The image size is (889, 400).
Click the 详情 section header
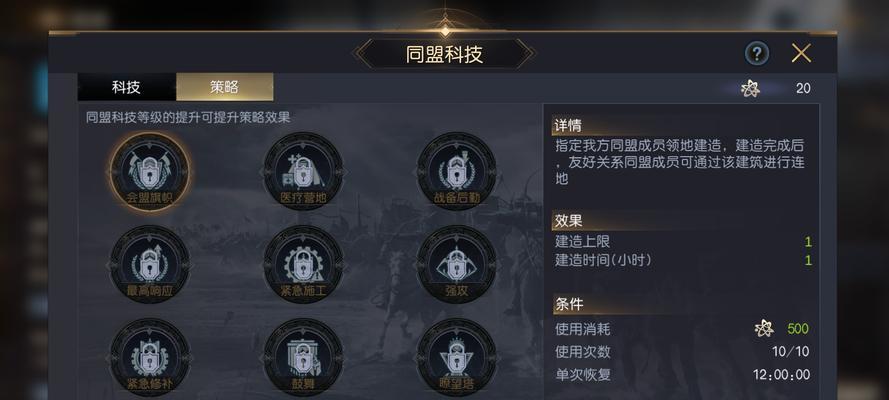pyautogui.click(x=568, y=125)
